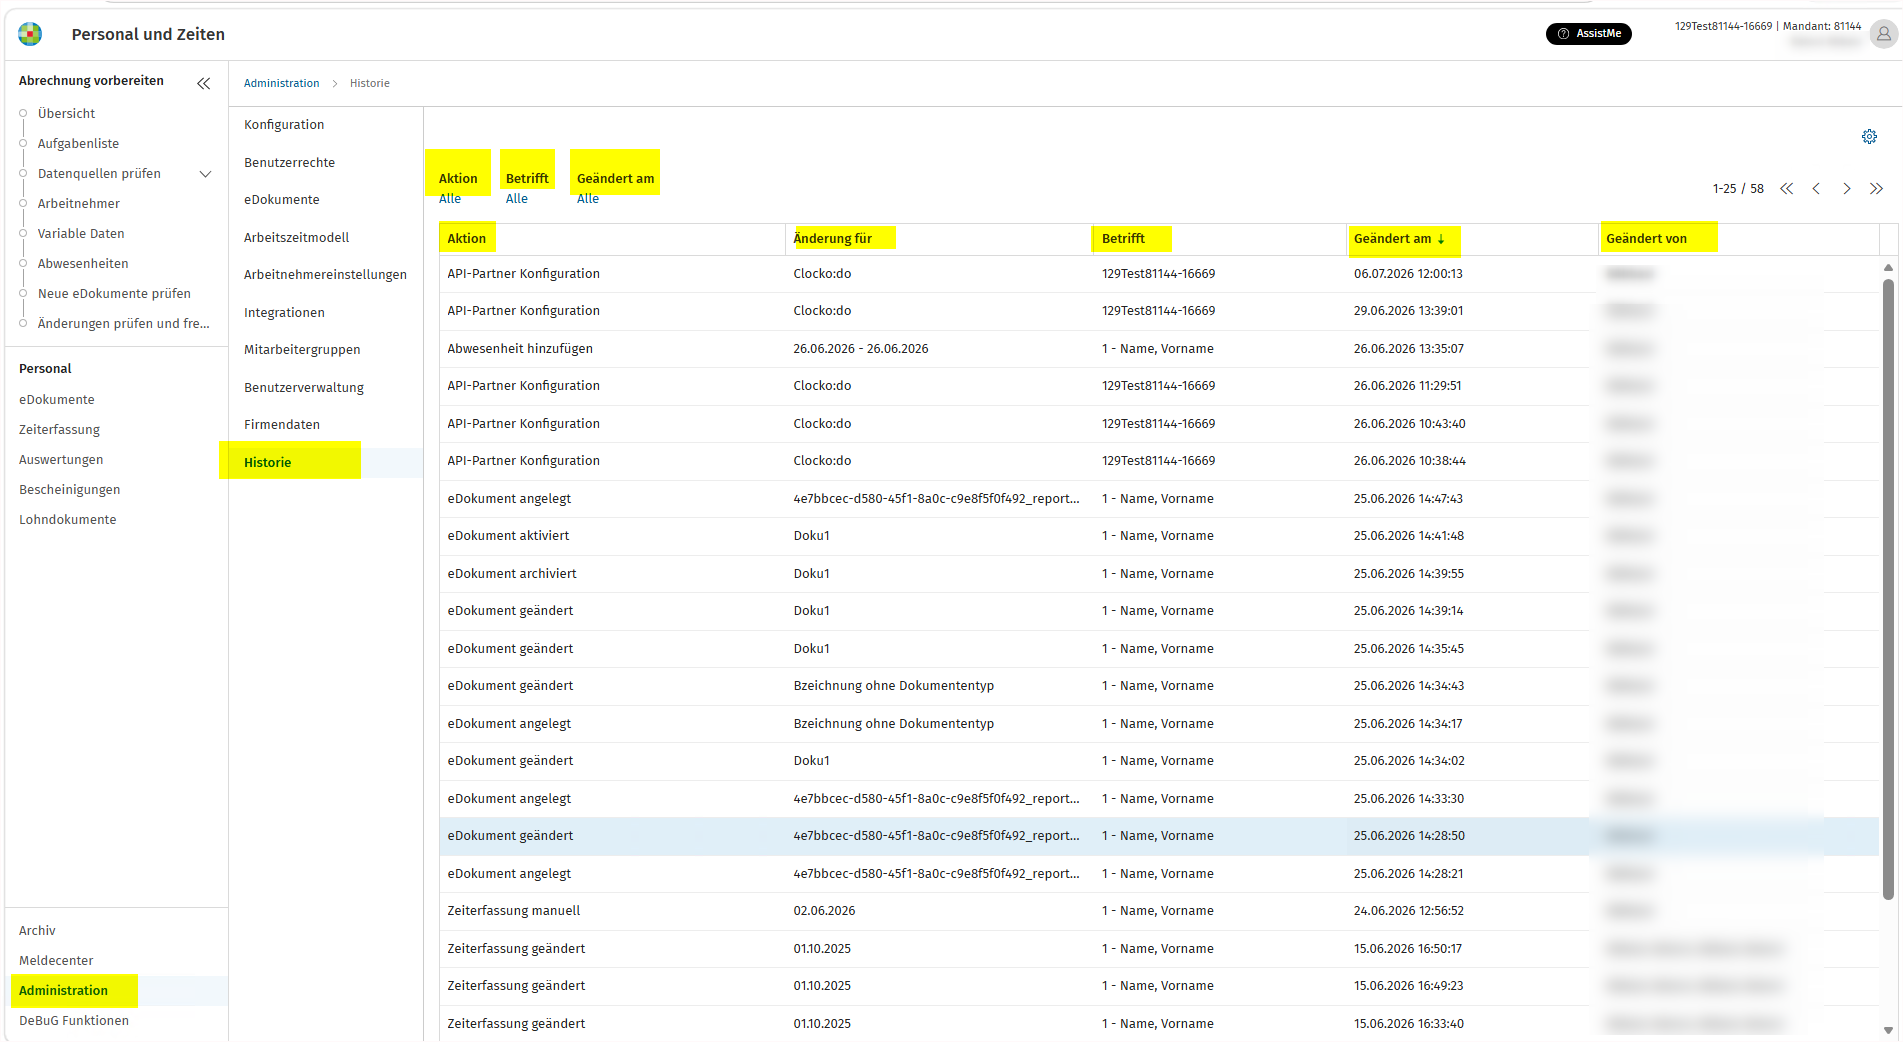Open Aufgabenliste in sidebar

[78, 144]
